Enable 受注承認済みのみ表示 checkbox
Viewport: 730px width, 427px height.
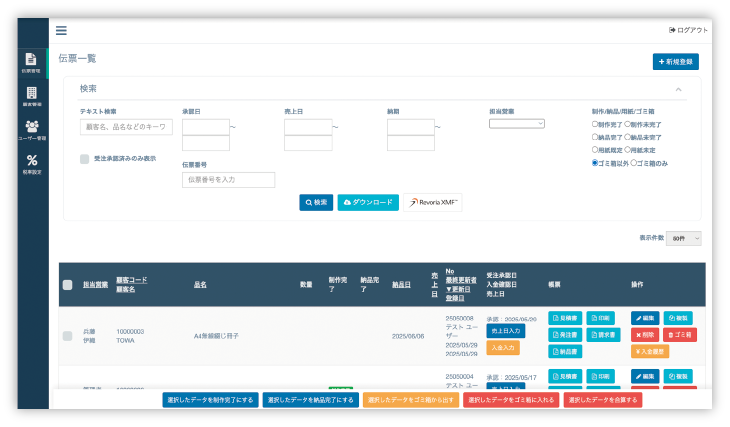click(85, 158)
